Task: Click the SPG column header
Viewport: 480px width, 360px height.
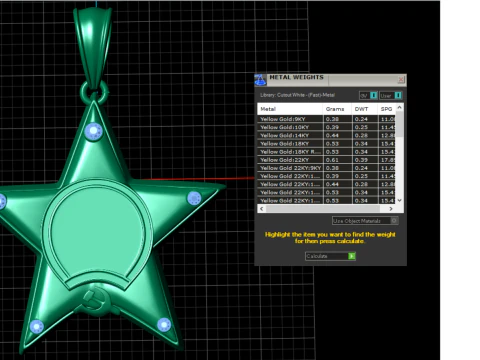Action: (x=387, y=109)
